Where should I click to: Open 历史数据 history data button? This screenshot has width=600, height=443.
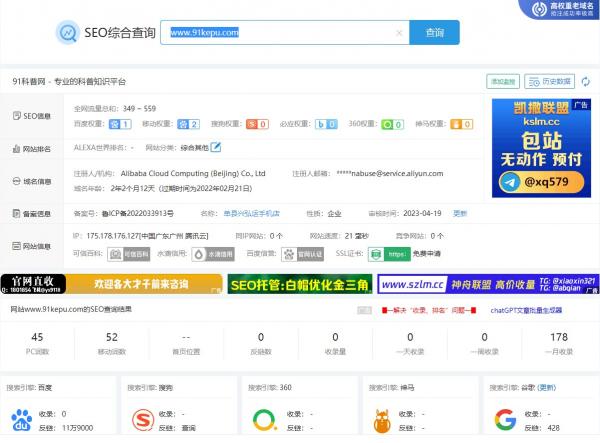[x=549, y=81]
